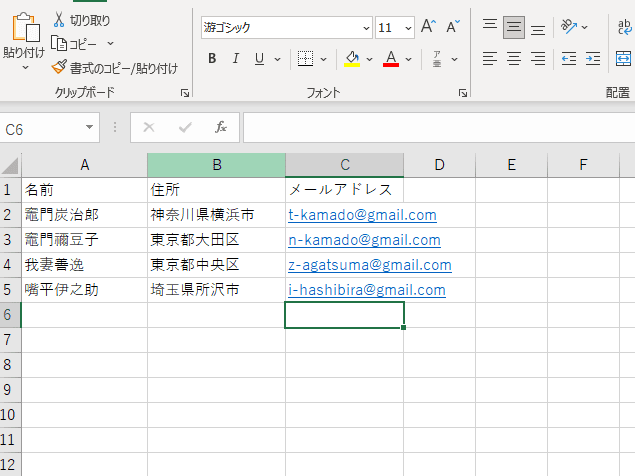Toggle middle vertical alignment
Image resolution: width=635 pixels, height=476 pixels.
[x=514, y=27]
